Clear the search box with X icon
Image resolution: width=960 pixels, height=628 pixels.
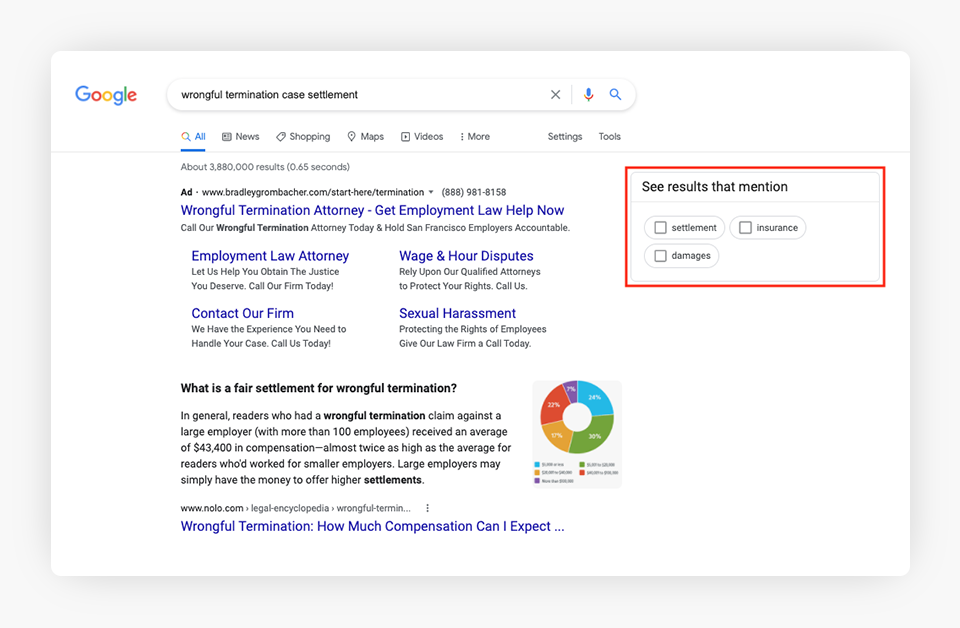pyautogui.click(x=556, y=95)
